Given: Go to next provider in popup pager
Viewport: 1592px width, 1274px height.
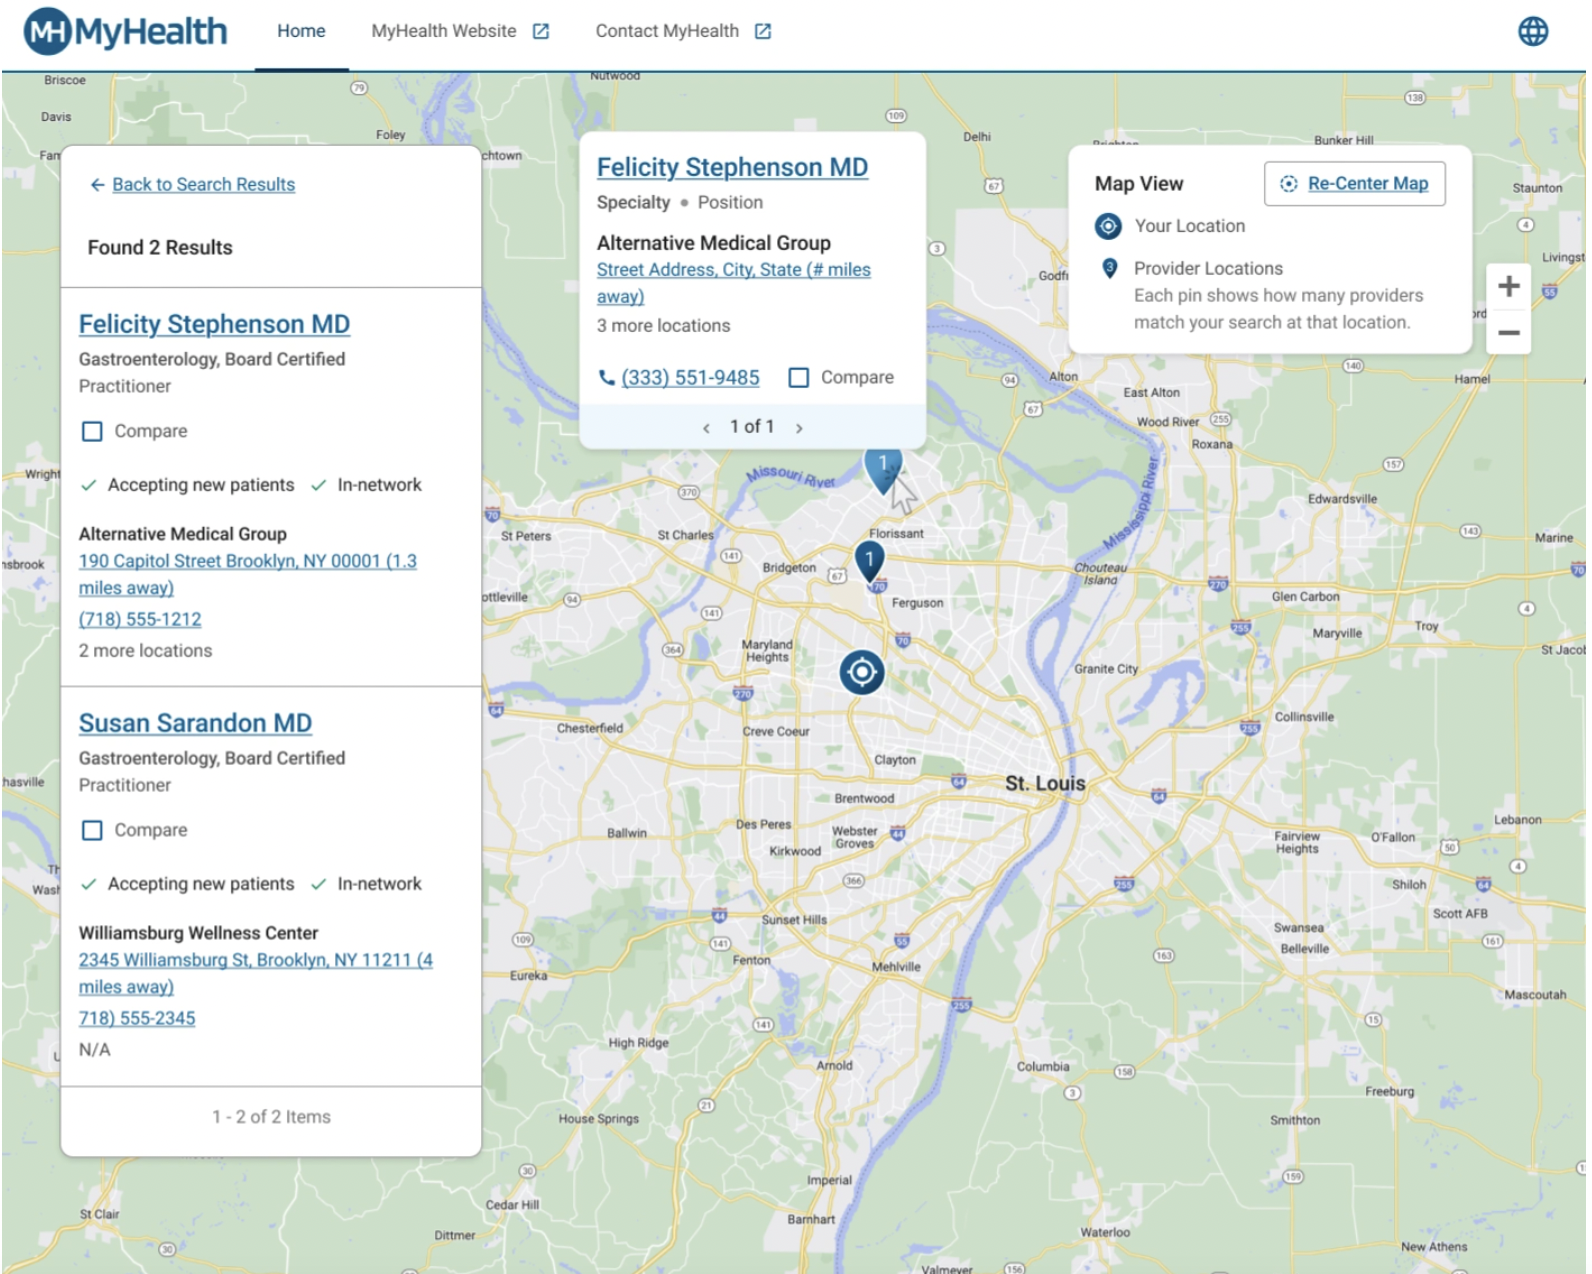Looking at the screenshot, I should (x=799, y=428).
